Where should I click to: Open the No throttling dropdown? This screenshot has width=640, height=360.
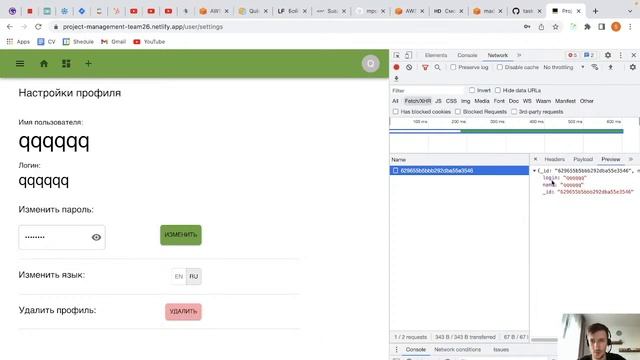click(x=563, y=67)
